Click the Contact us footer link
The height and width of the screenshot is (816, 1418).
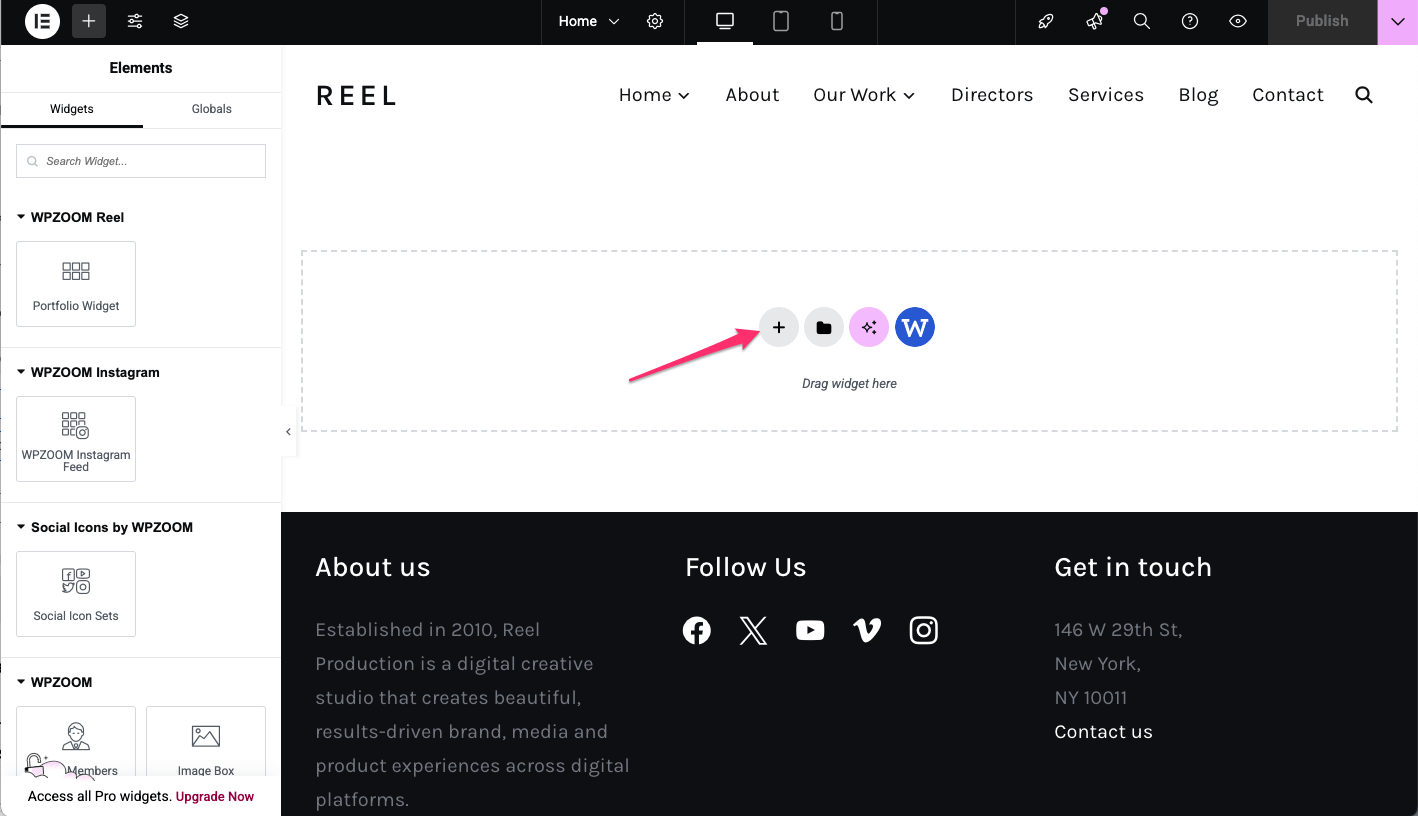click(x=1103, y=732)
